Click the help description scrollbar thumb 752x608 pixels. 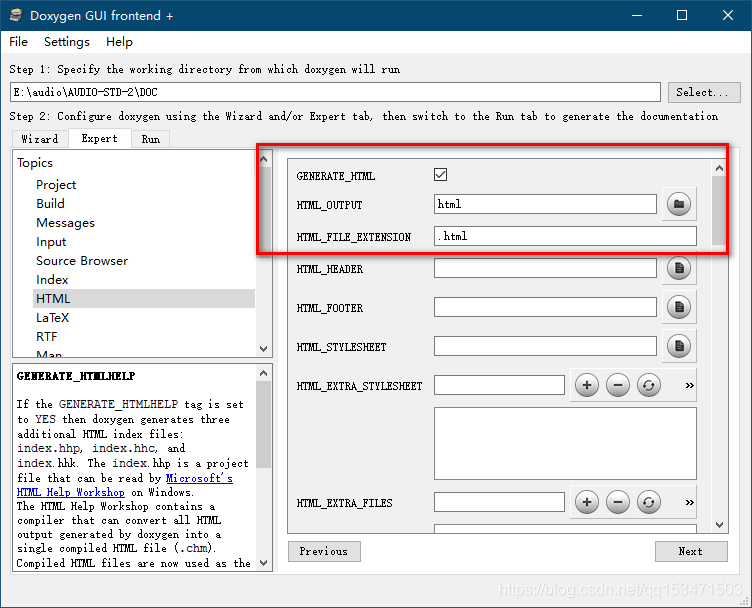pos(263,424)
